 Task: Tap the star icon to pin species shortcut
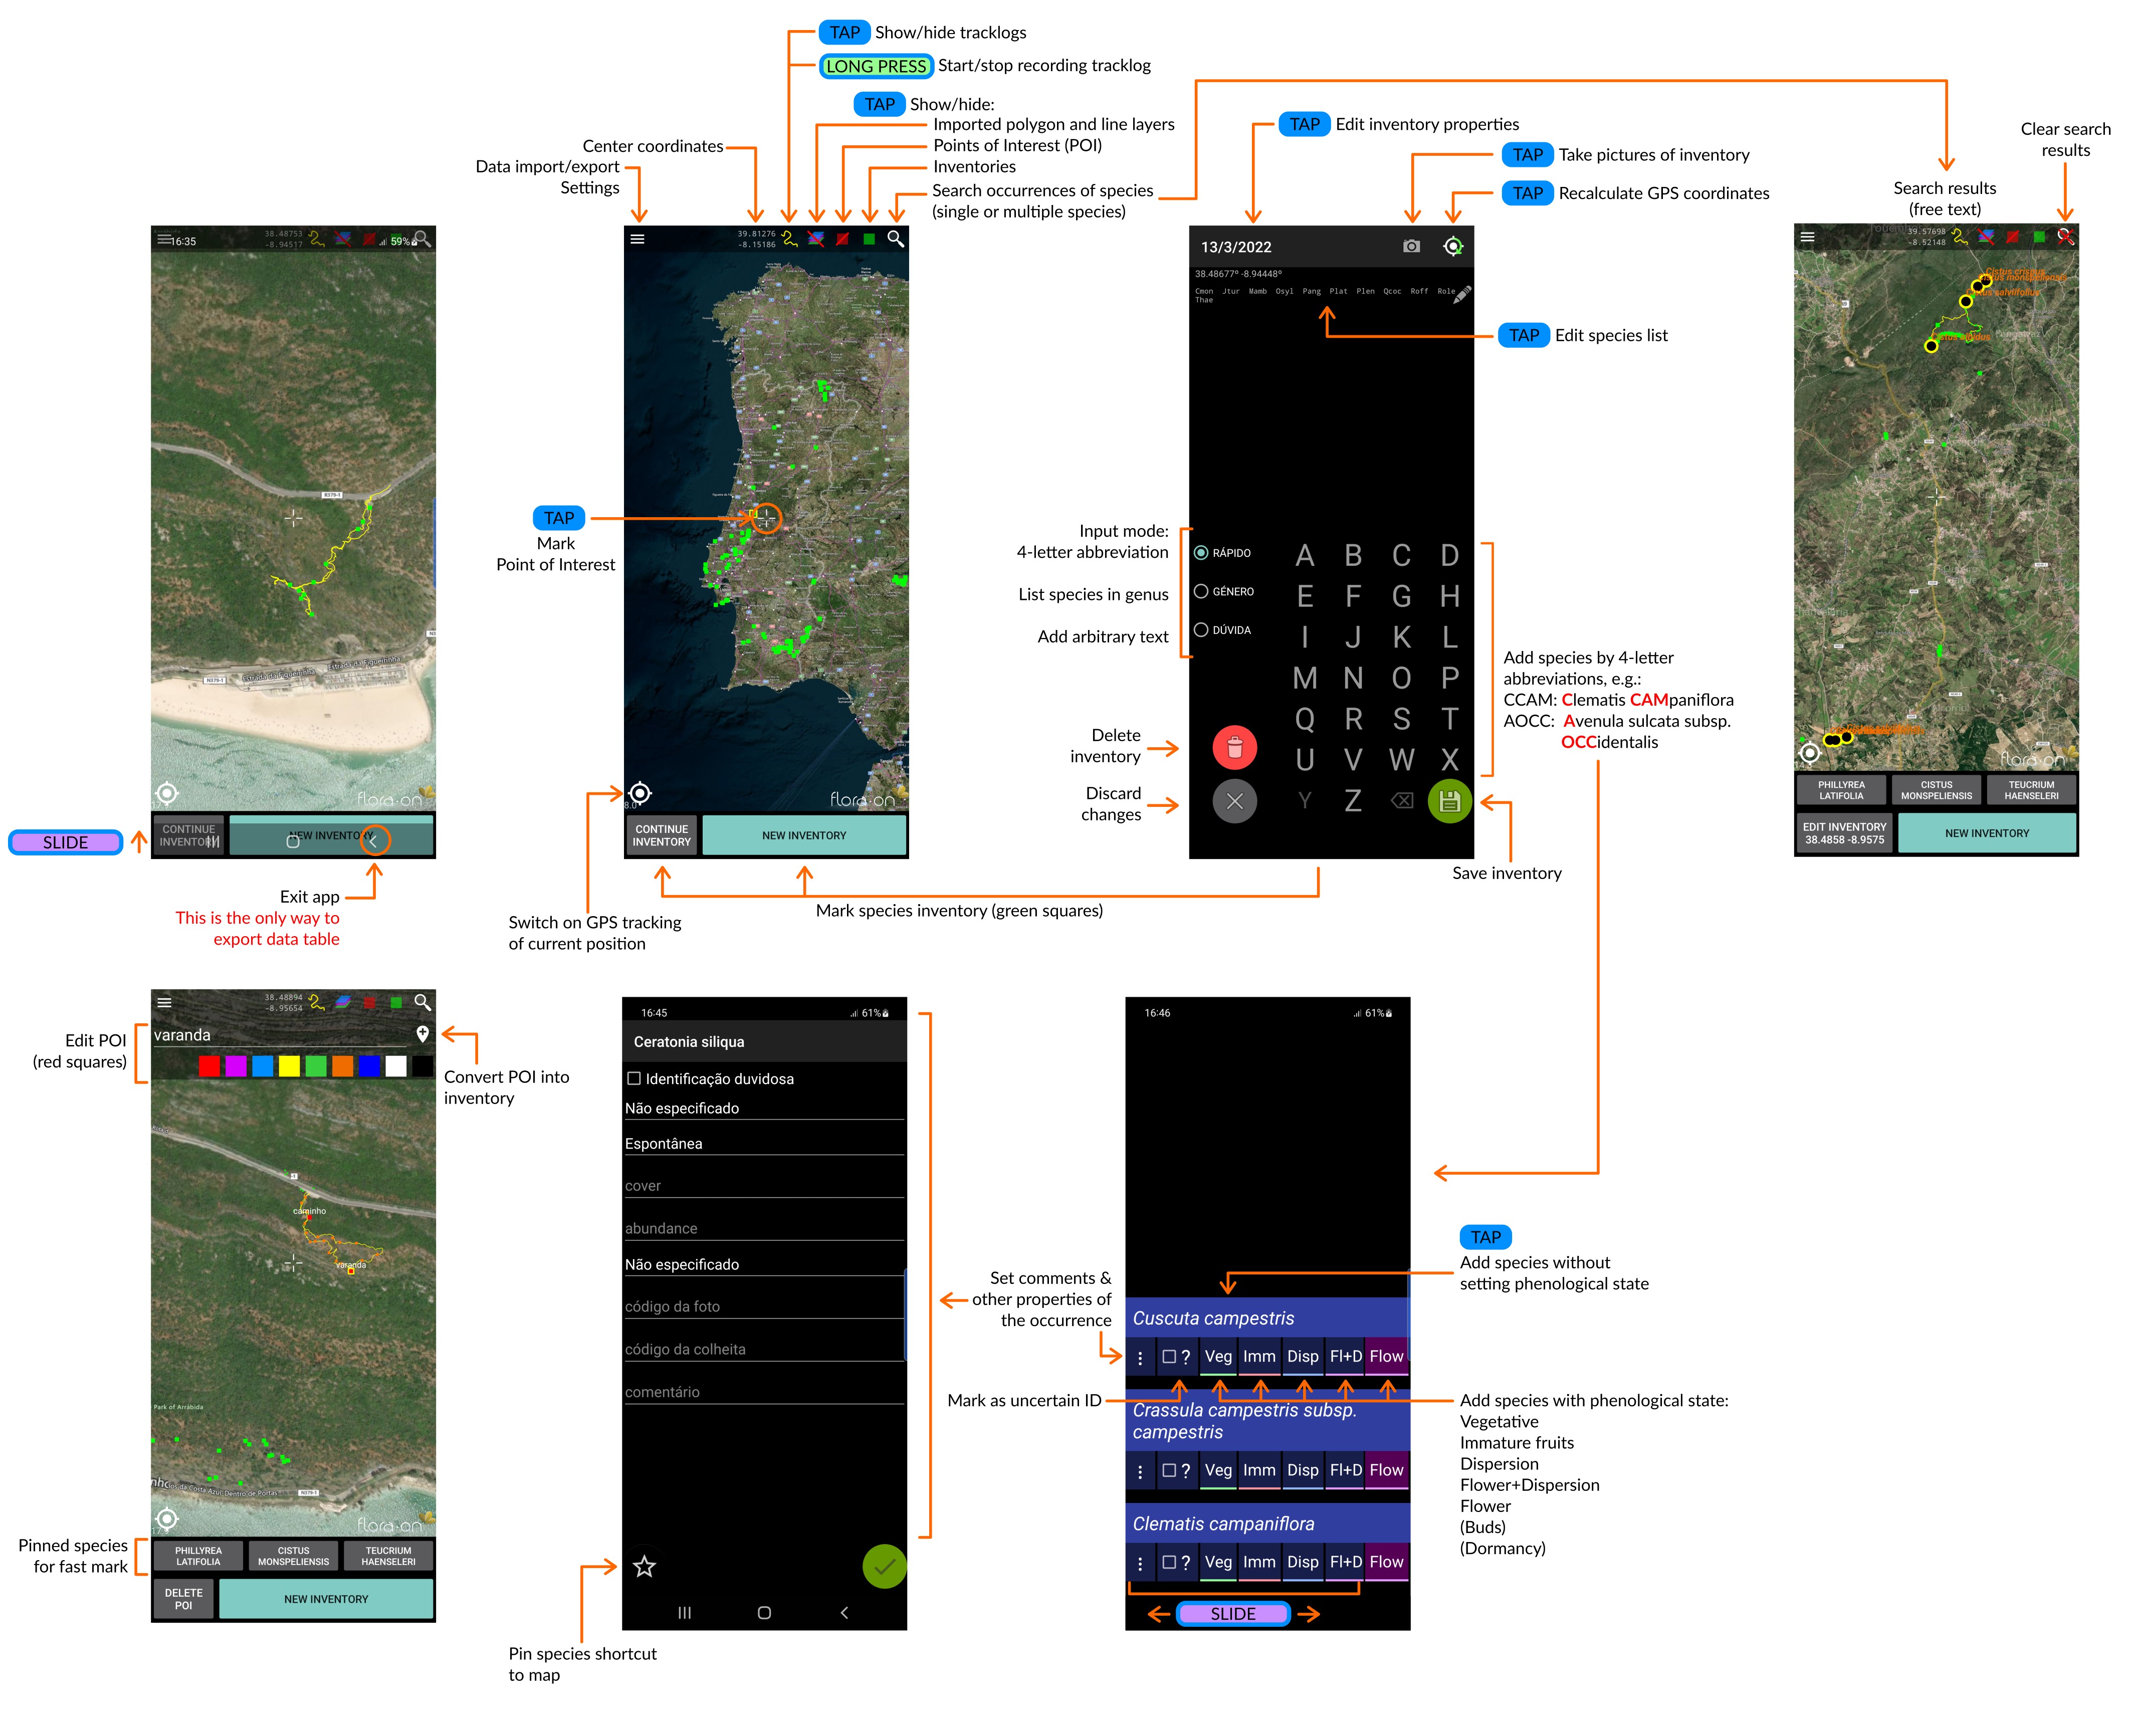click(644, 1566)
